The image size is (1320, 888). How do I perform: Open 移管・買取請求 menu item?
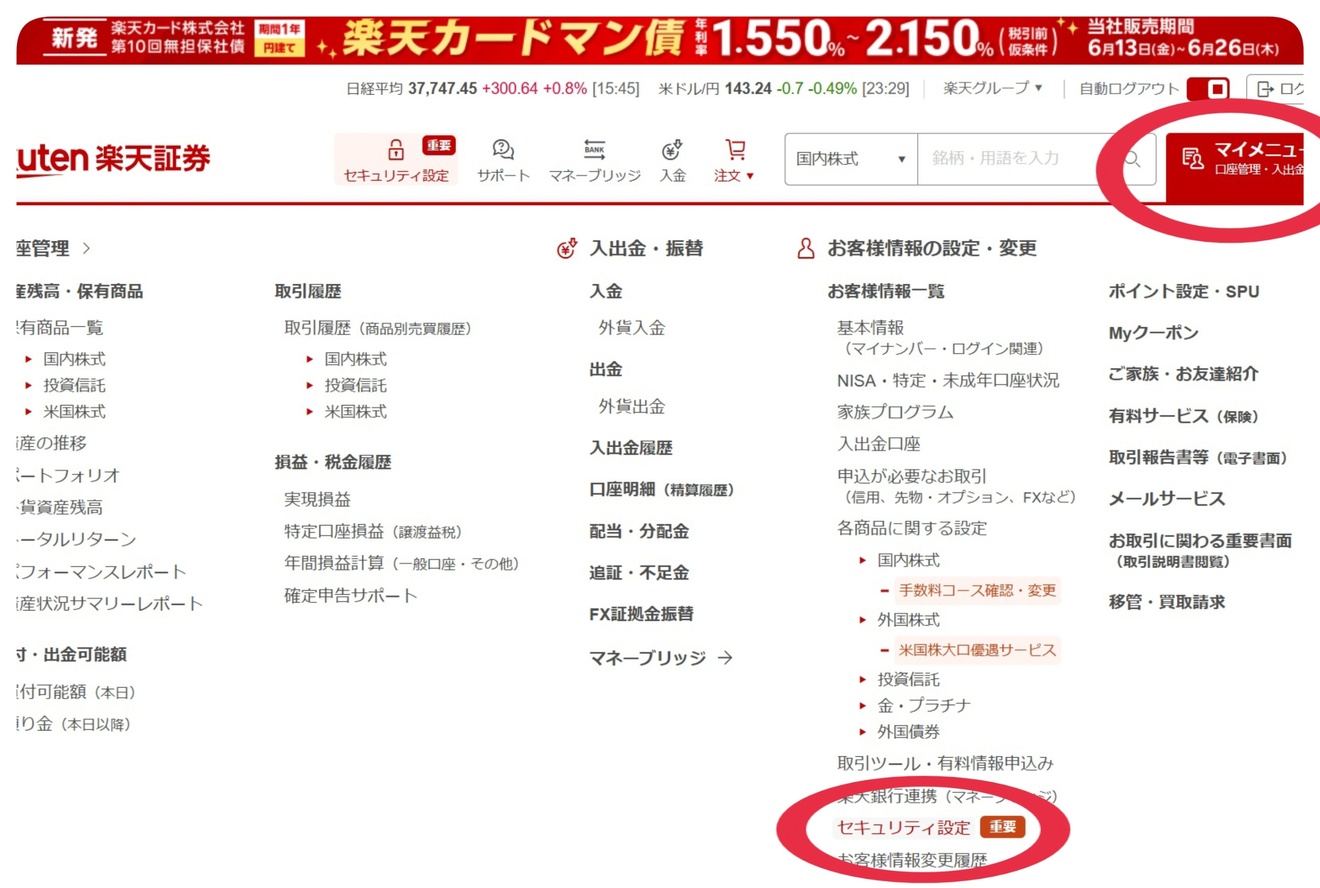tap(1167, 602)
